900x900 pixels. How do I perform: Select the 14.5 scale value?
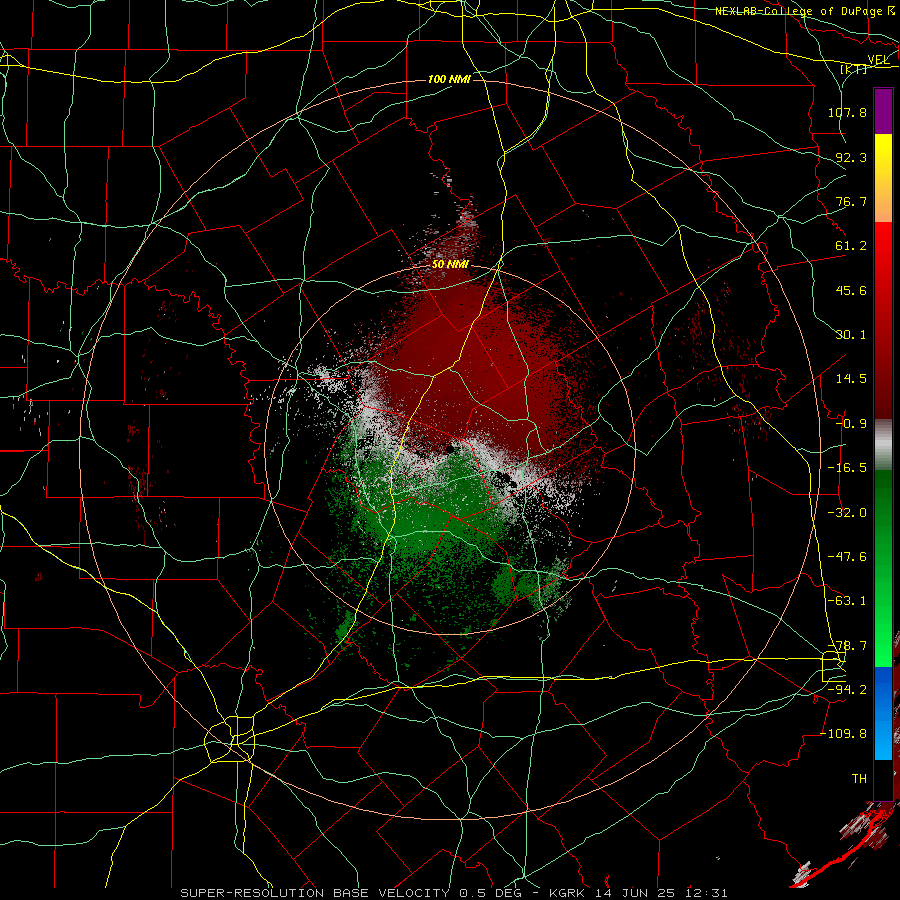(x=851, y=379)
